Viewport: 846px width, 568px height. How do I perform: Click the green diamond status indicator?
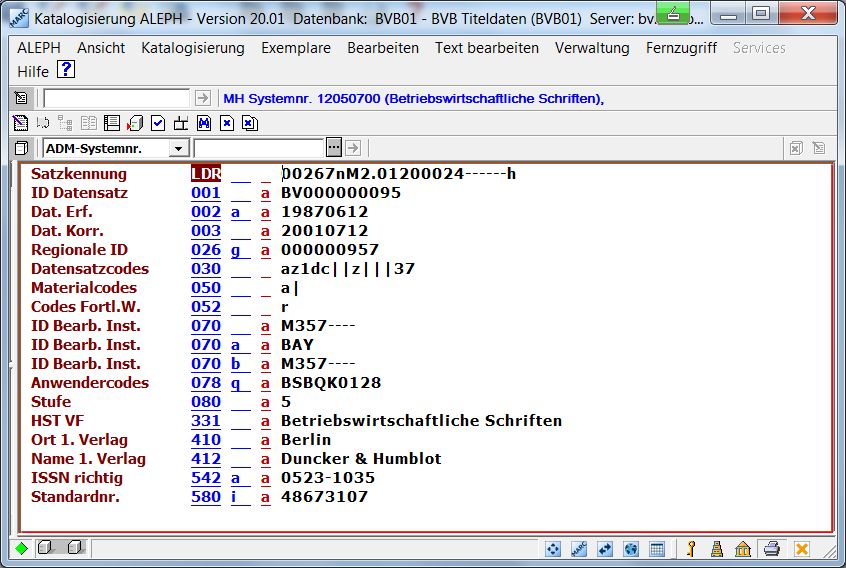click(21, 548)
